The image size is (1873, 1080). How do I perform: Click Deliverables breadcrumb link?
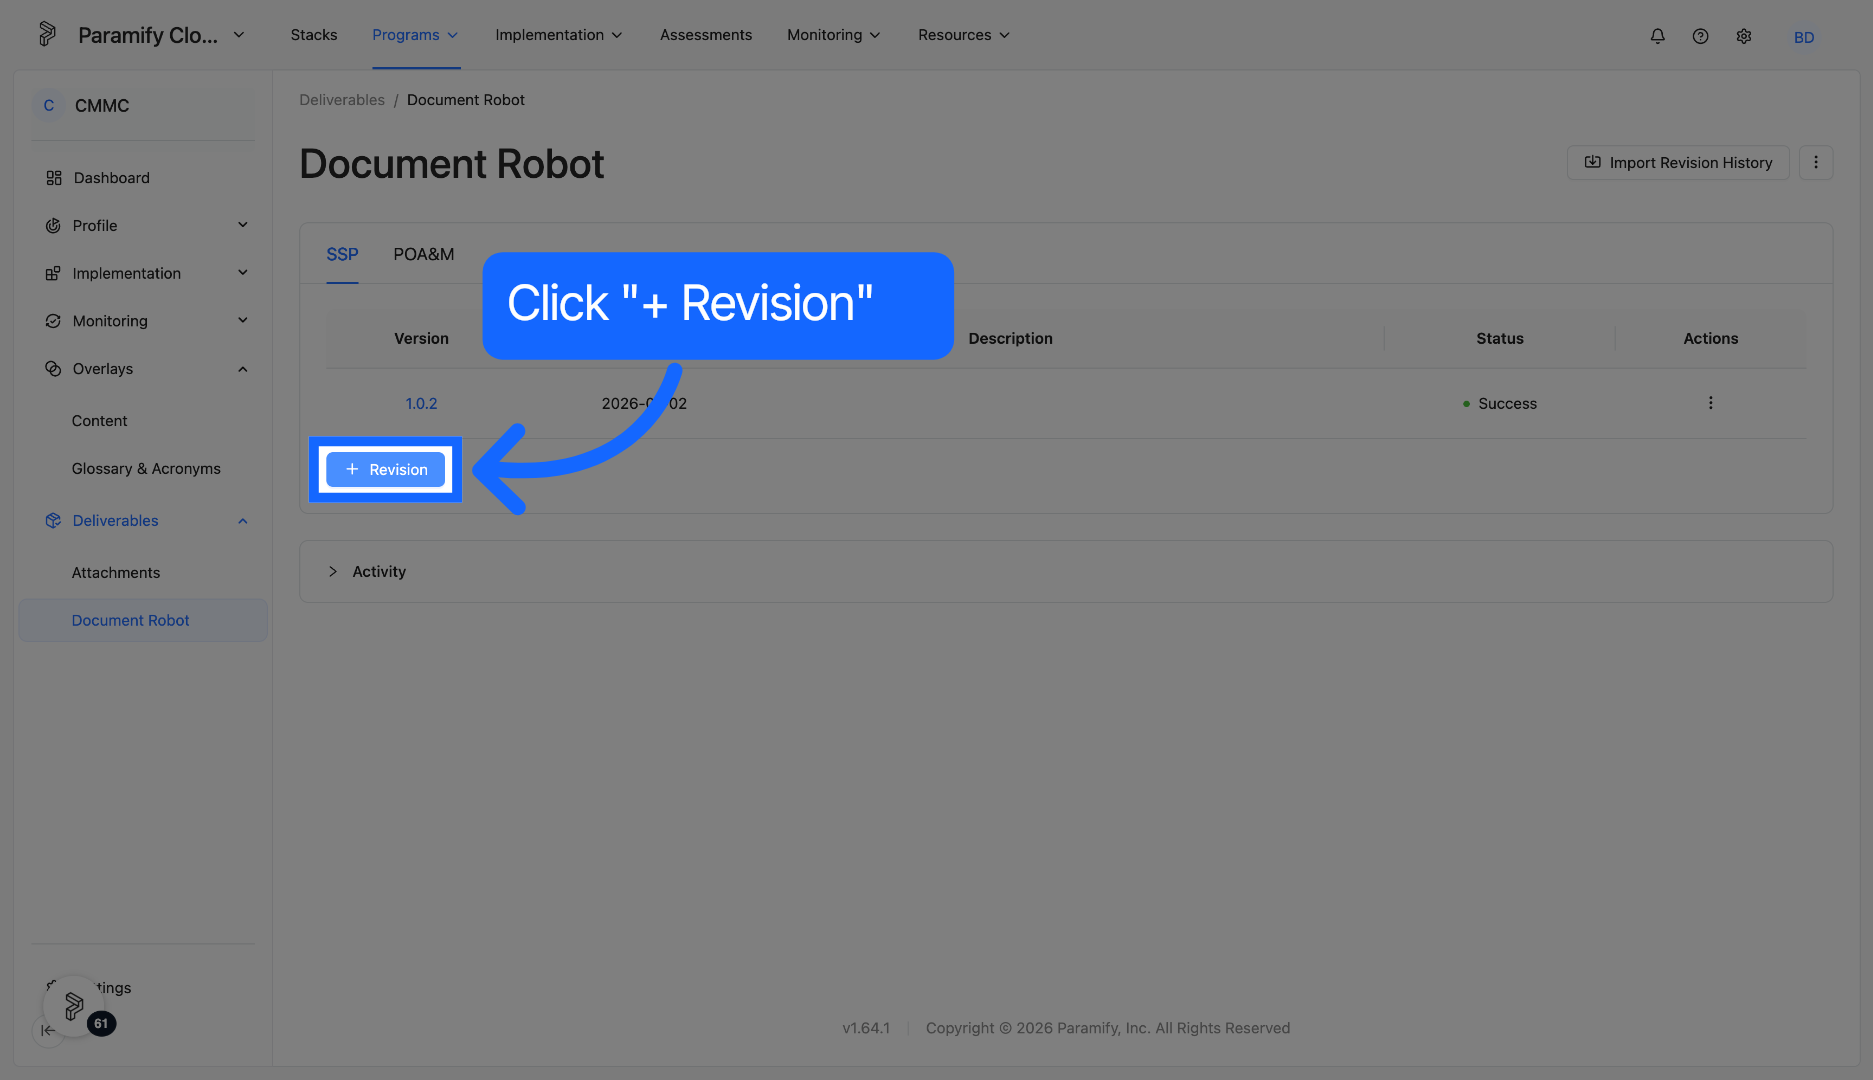342,100
